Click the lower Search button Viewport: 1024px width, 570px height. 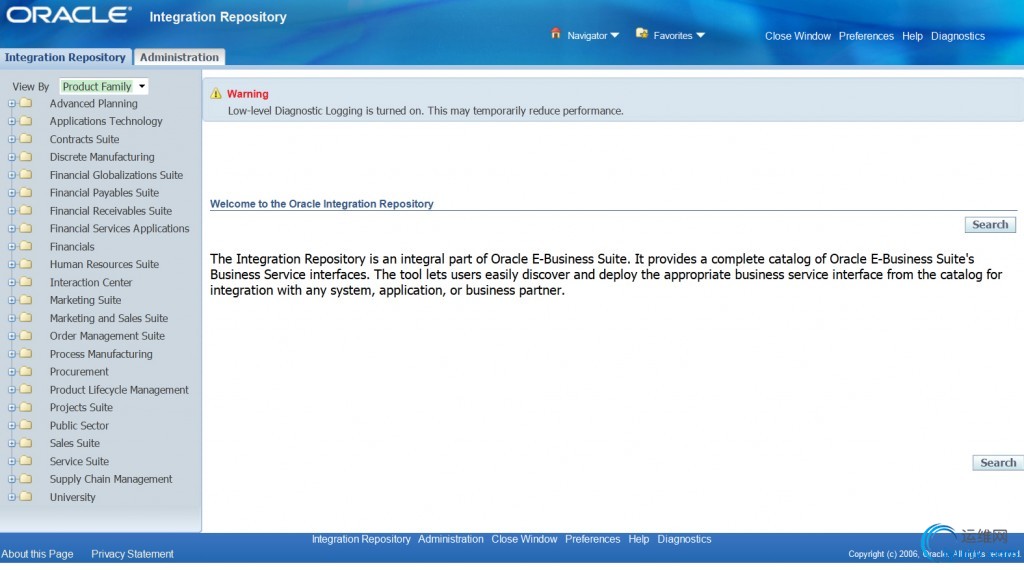click(x=997, y=462)
